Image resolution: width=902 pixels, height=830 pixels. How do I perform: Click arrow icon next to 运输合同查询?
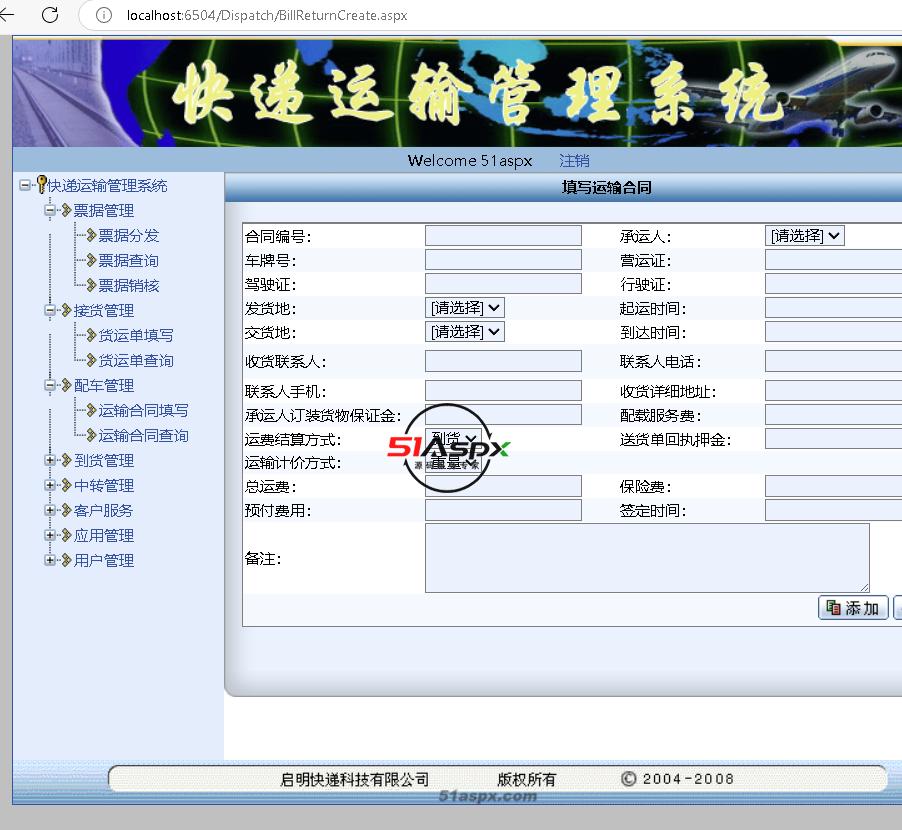click(x=91, y=435)
